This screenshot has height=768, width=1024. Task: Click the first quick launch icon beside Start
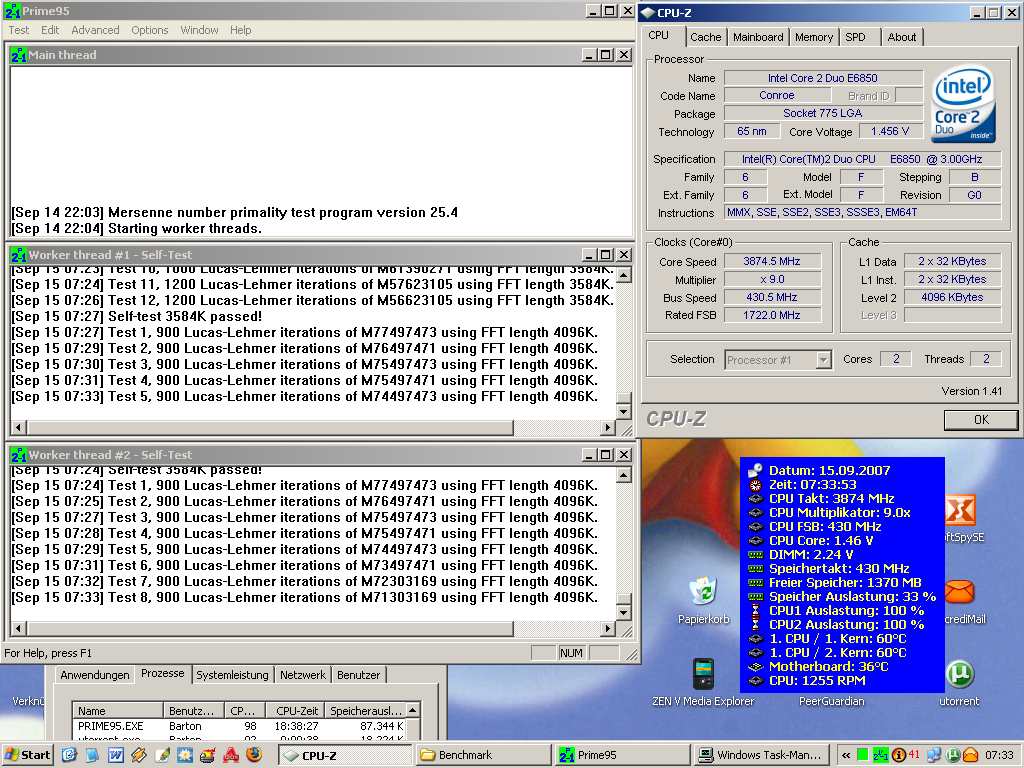tap(69, 755)
